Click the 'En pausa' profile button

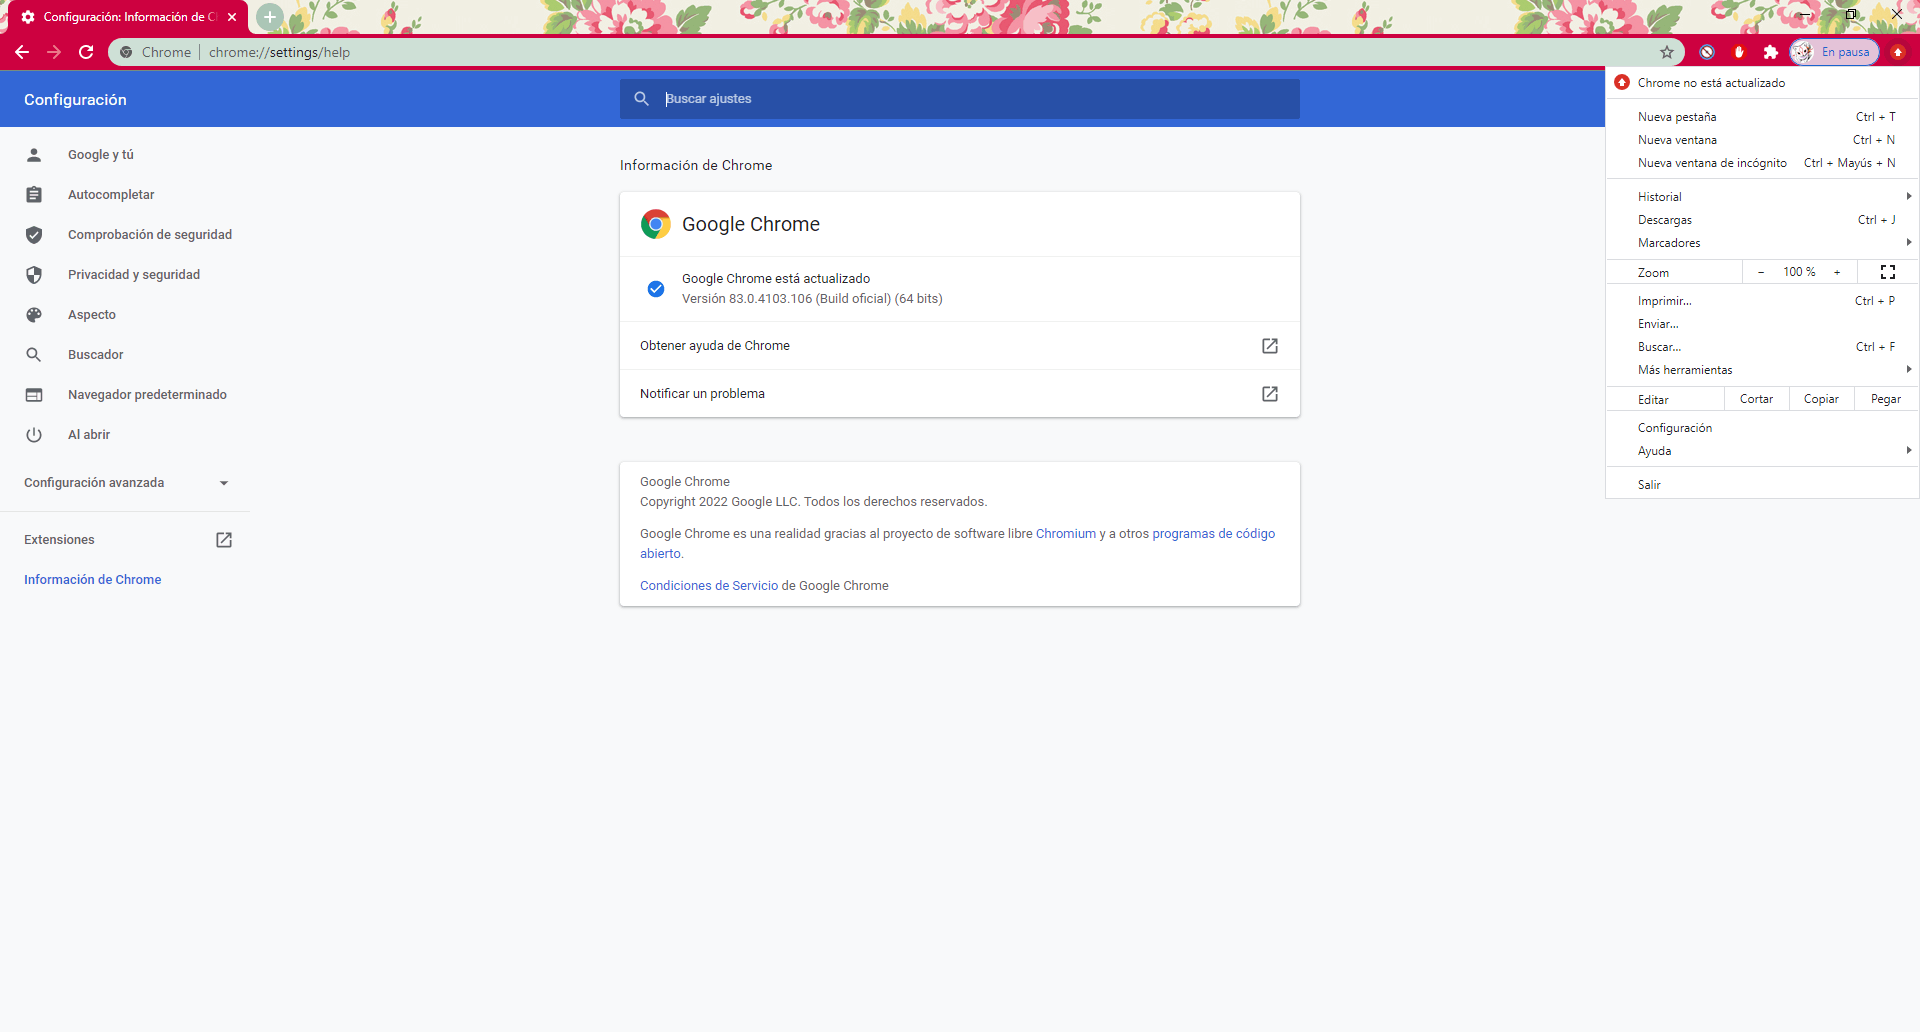(x=1835, y=52)
